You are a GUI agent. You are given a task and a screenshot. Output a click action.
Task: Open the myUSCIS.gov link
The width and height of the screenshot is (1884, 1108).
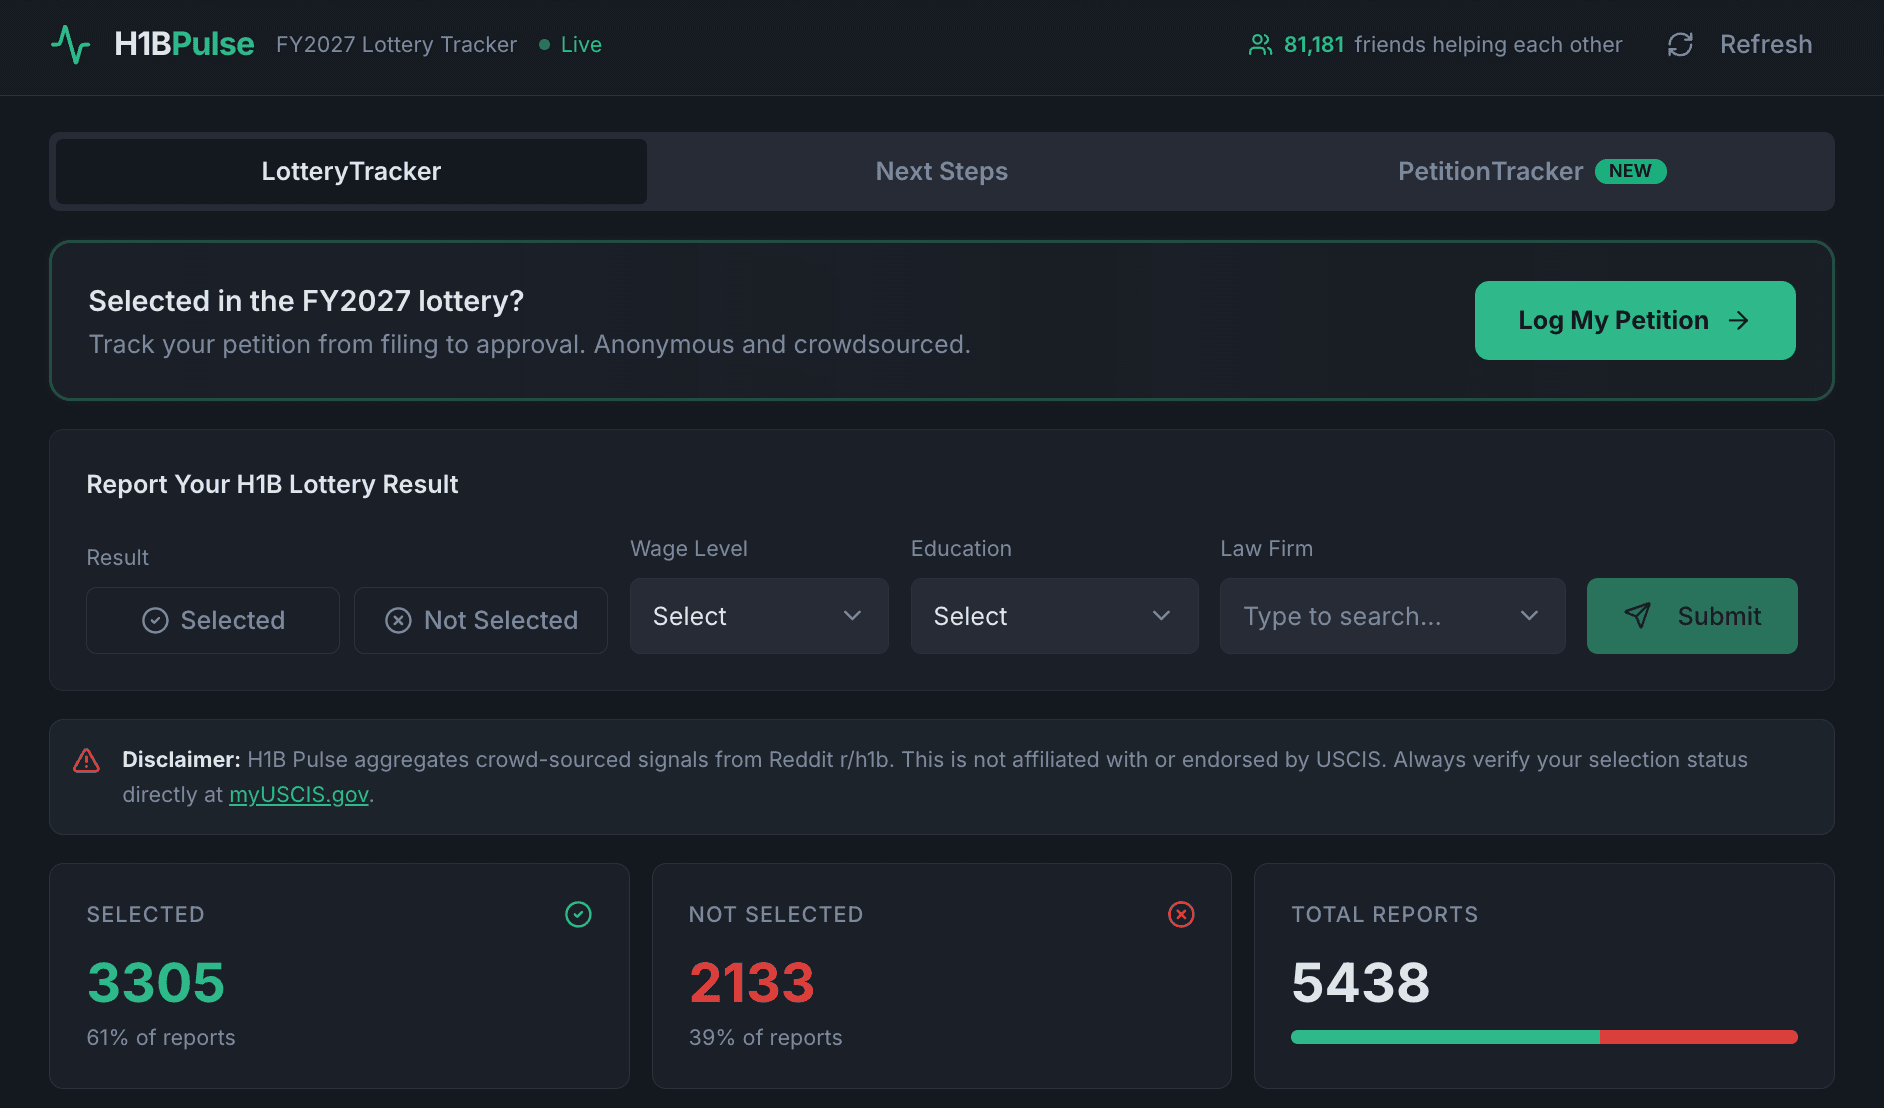point(298,794)
